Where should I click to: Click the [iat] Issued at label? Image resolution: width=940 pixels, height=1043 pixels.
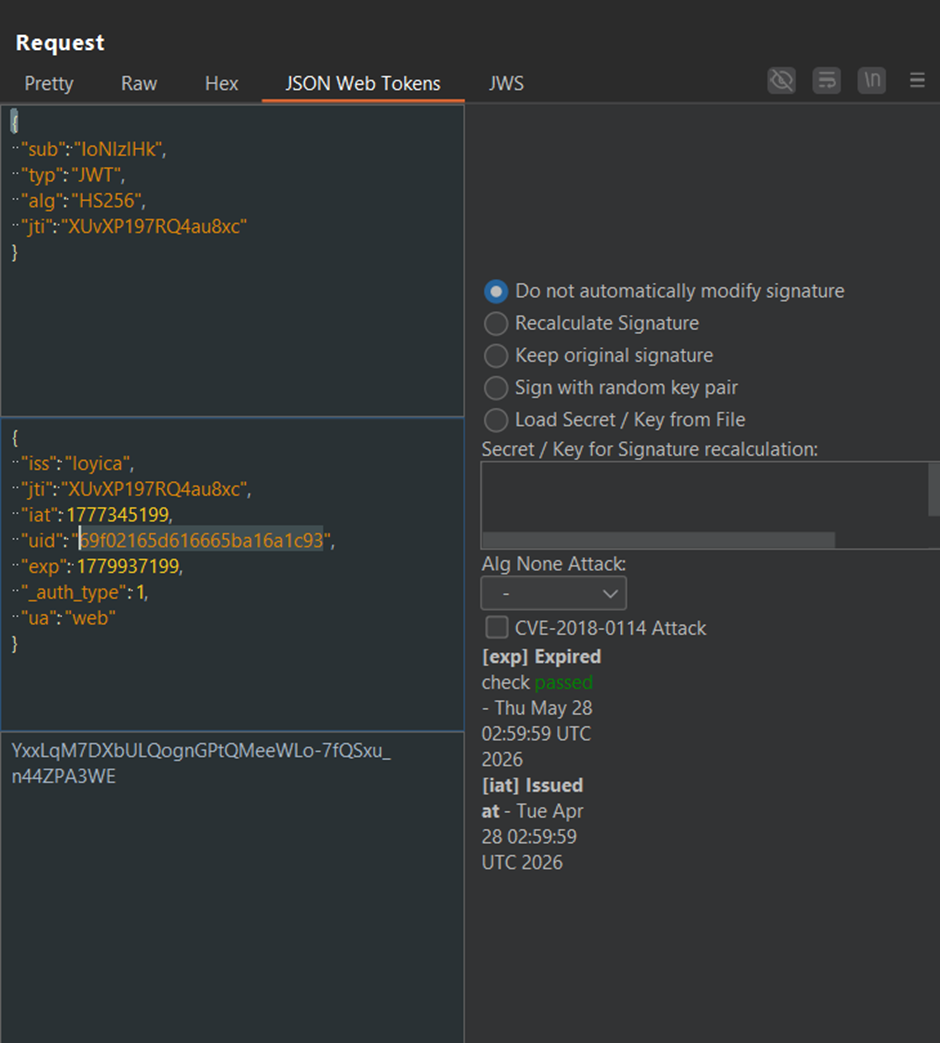click(532, 798)
